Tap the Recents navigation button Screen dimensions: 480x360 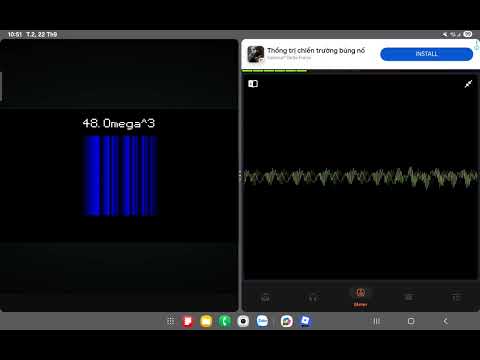pyautogui.click(x=376, y=321)
